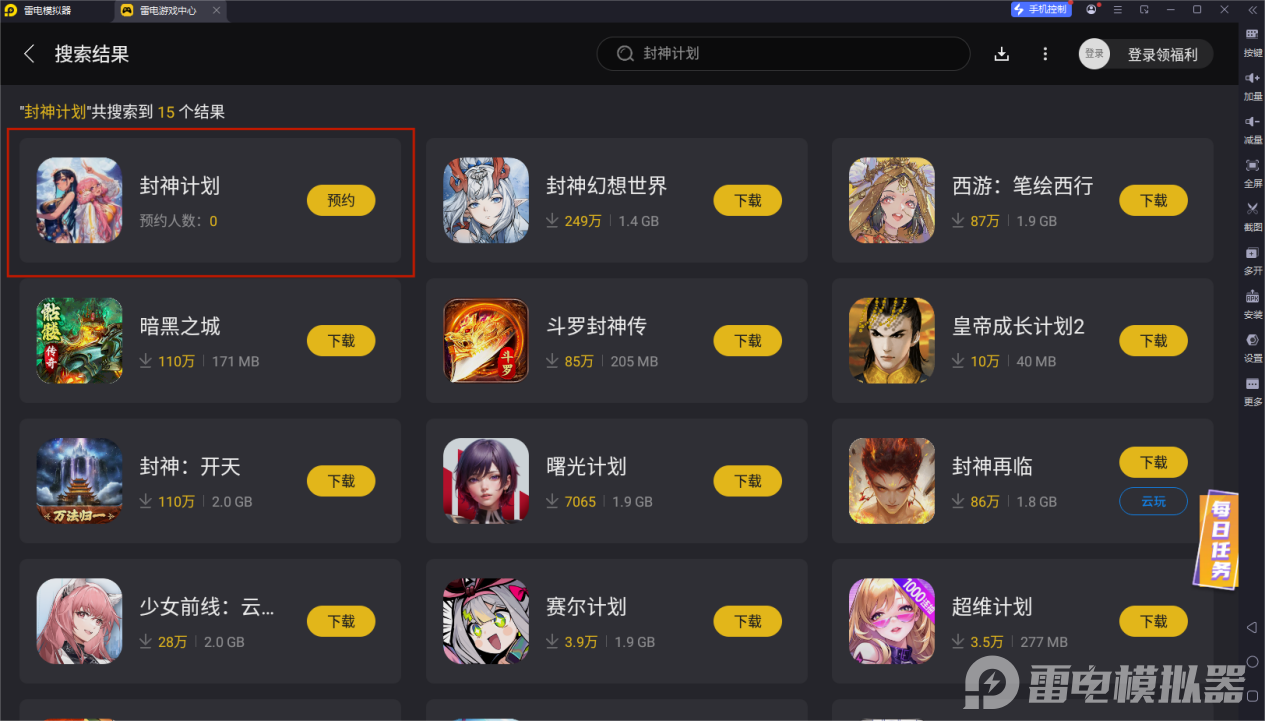Click 手机控制 button in title bar
The width and height of the screenshot is (1265, 721).
pos(1041,9)
